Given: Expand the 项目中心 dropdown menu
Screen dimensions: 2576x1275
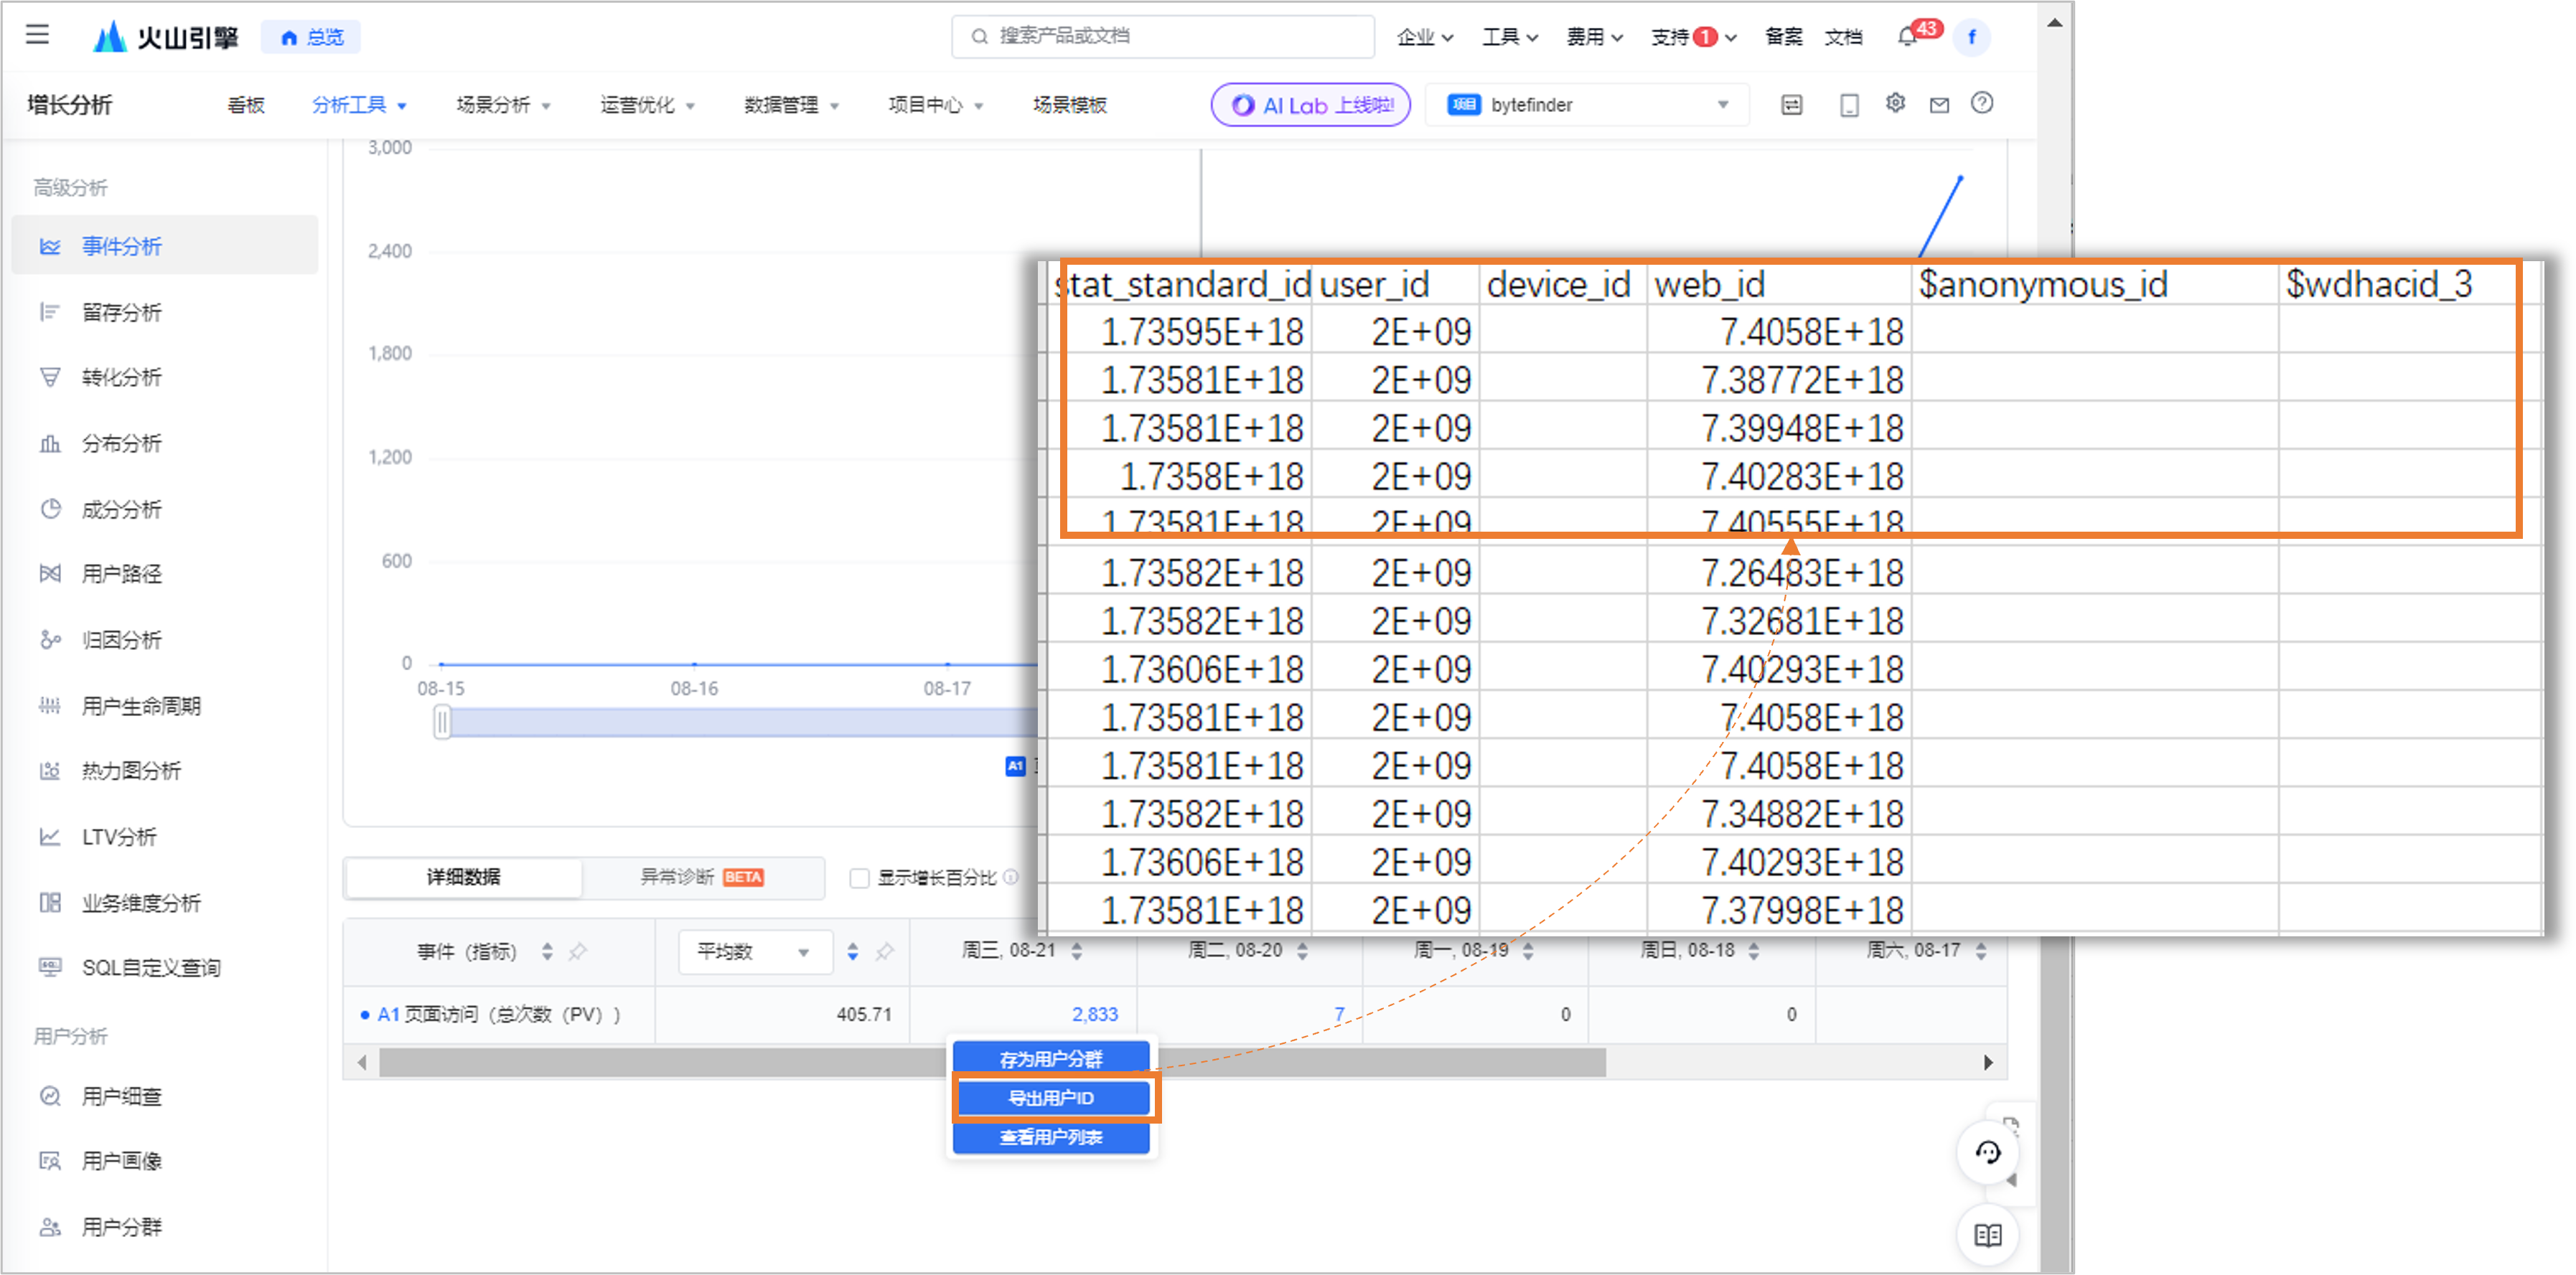Looking at the screenshot, I should pyautogui.click(x=935, y=105).
